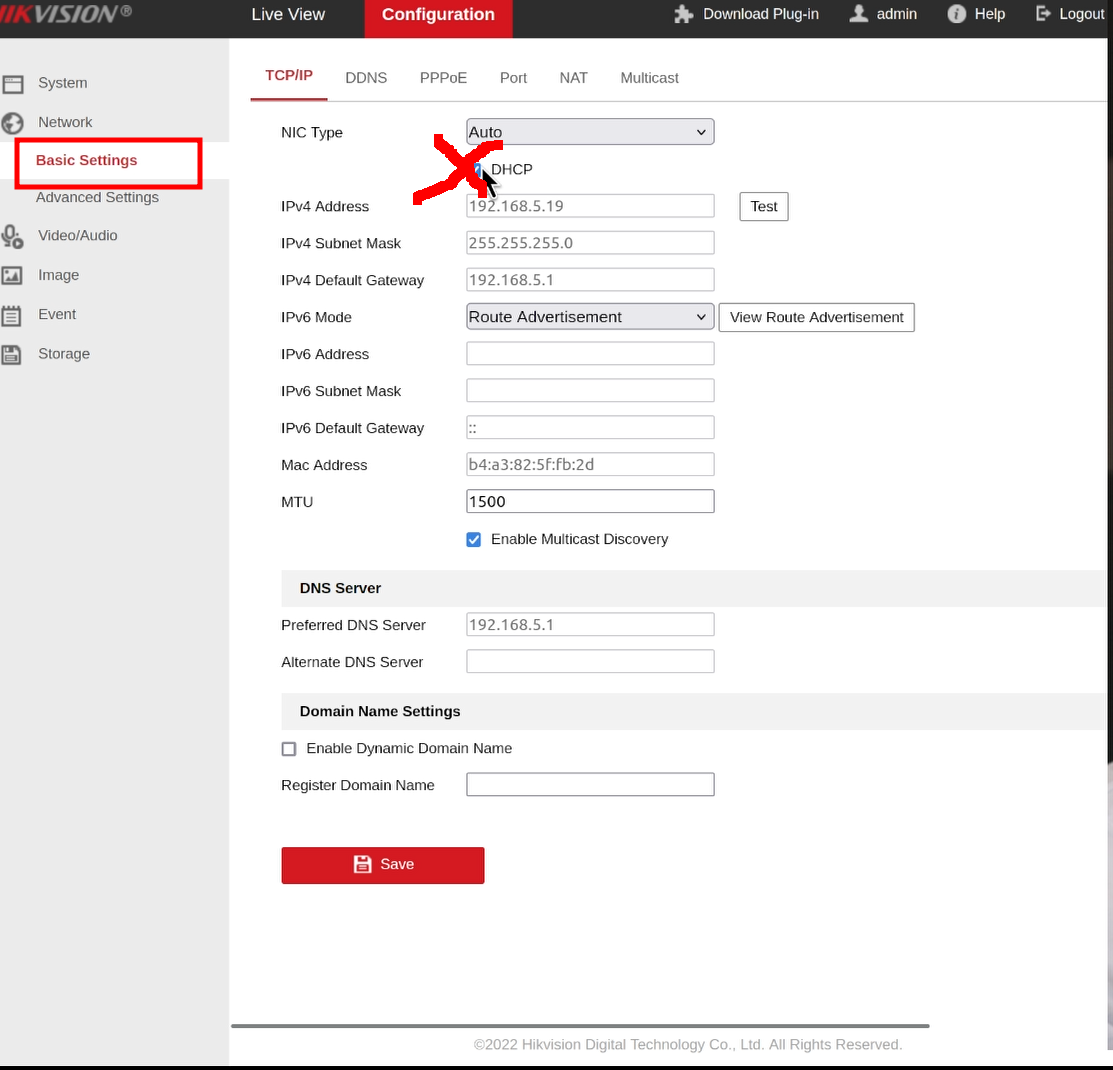Open Advanced Settings under Network
Screen dimensions: 1113x1070
click(97, 197)
